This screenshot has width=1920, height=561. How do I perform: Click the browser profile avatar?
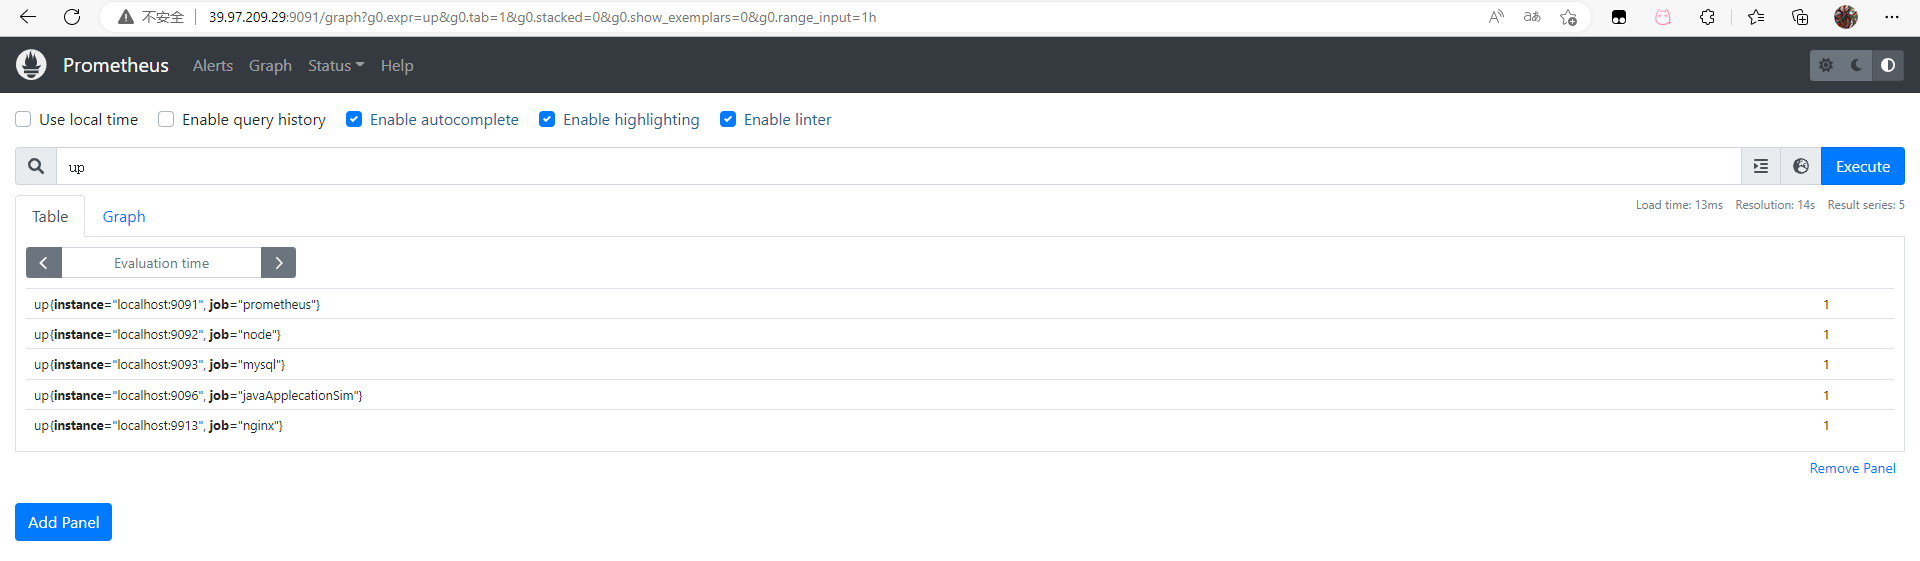[x=1846, y=17]
